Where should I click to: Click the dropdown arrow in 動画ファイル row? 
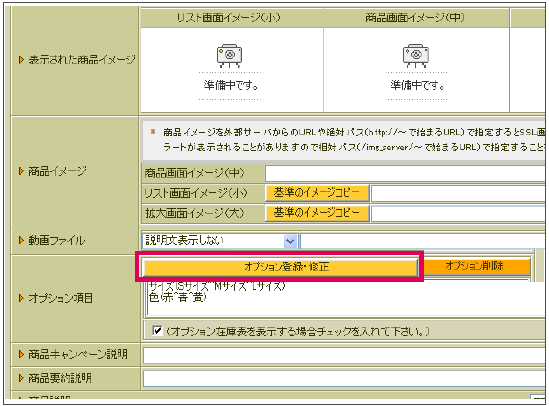(290, 241)
